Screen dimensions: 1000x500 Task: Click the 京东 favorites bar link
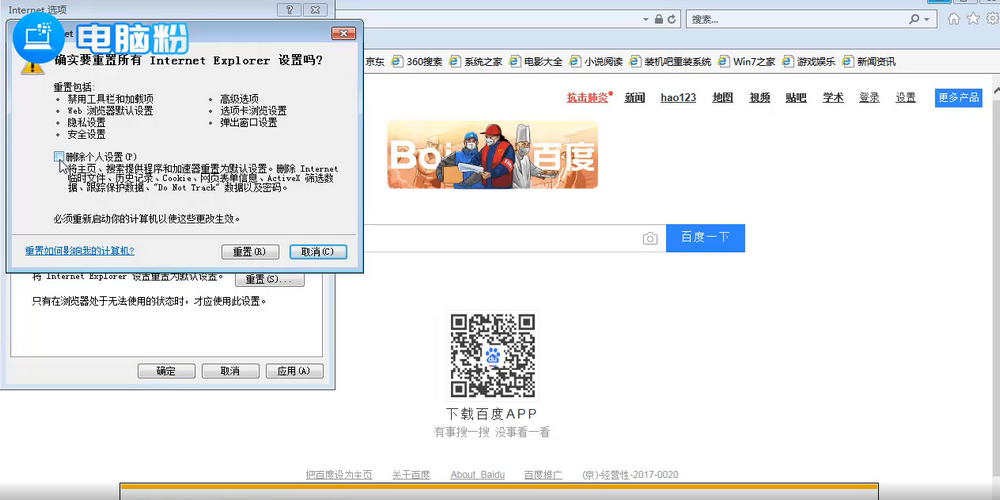[x=375, y=62]
